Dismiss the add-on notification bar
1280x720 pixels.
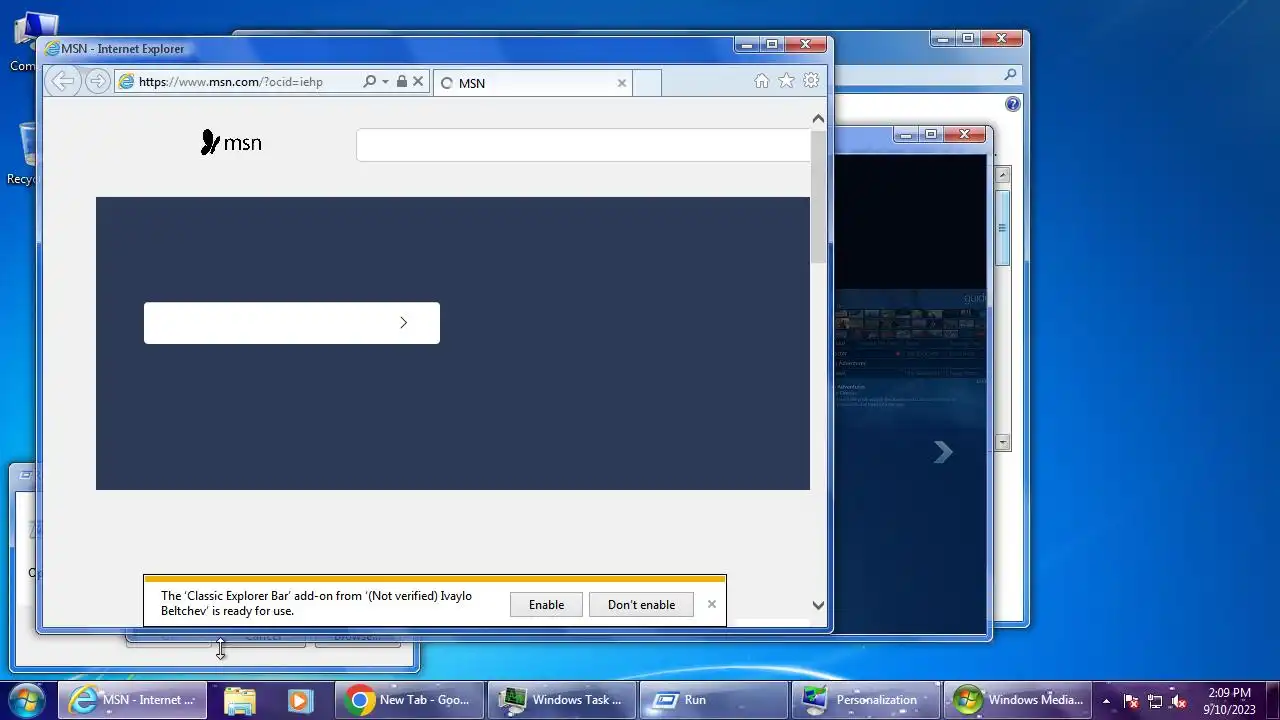click(x=712, y=604)
